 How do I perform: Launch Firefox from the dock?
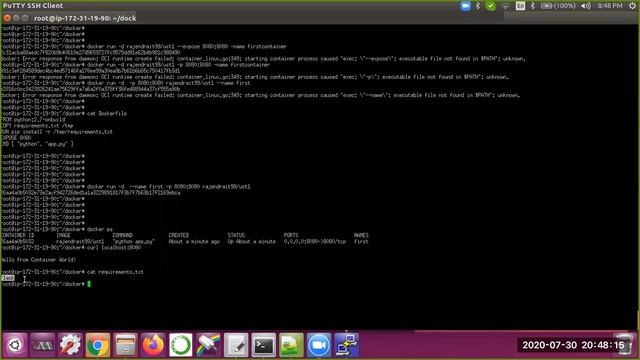pos(153,345)
